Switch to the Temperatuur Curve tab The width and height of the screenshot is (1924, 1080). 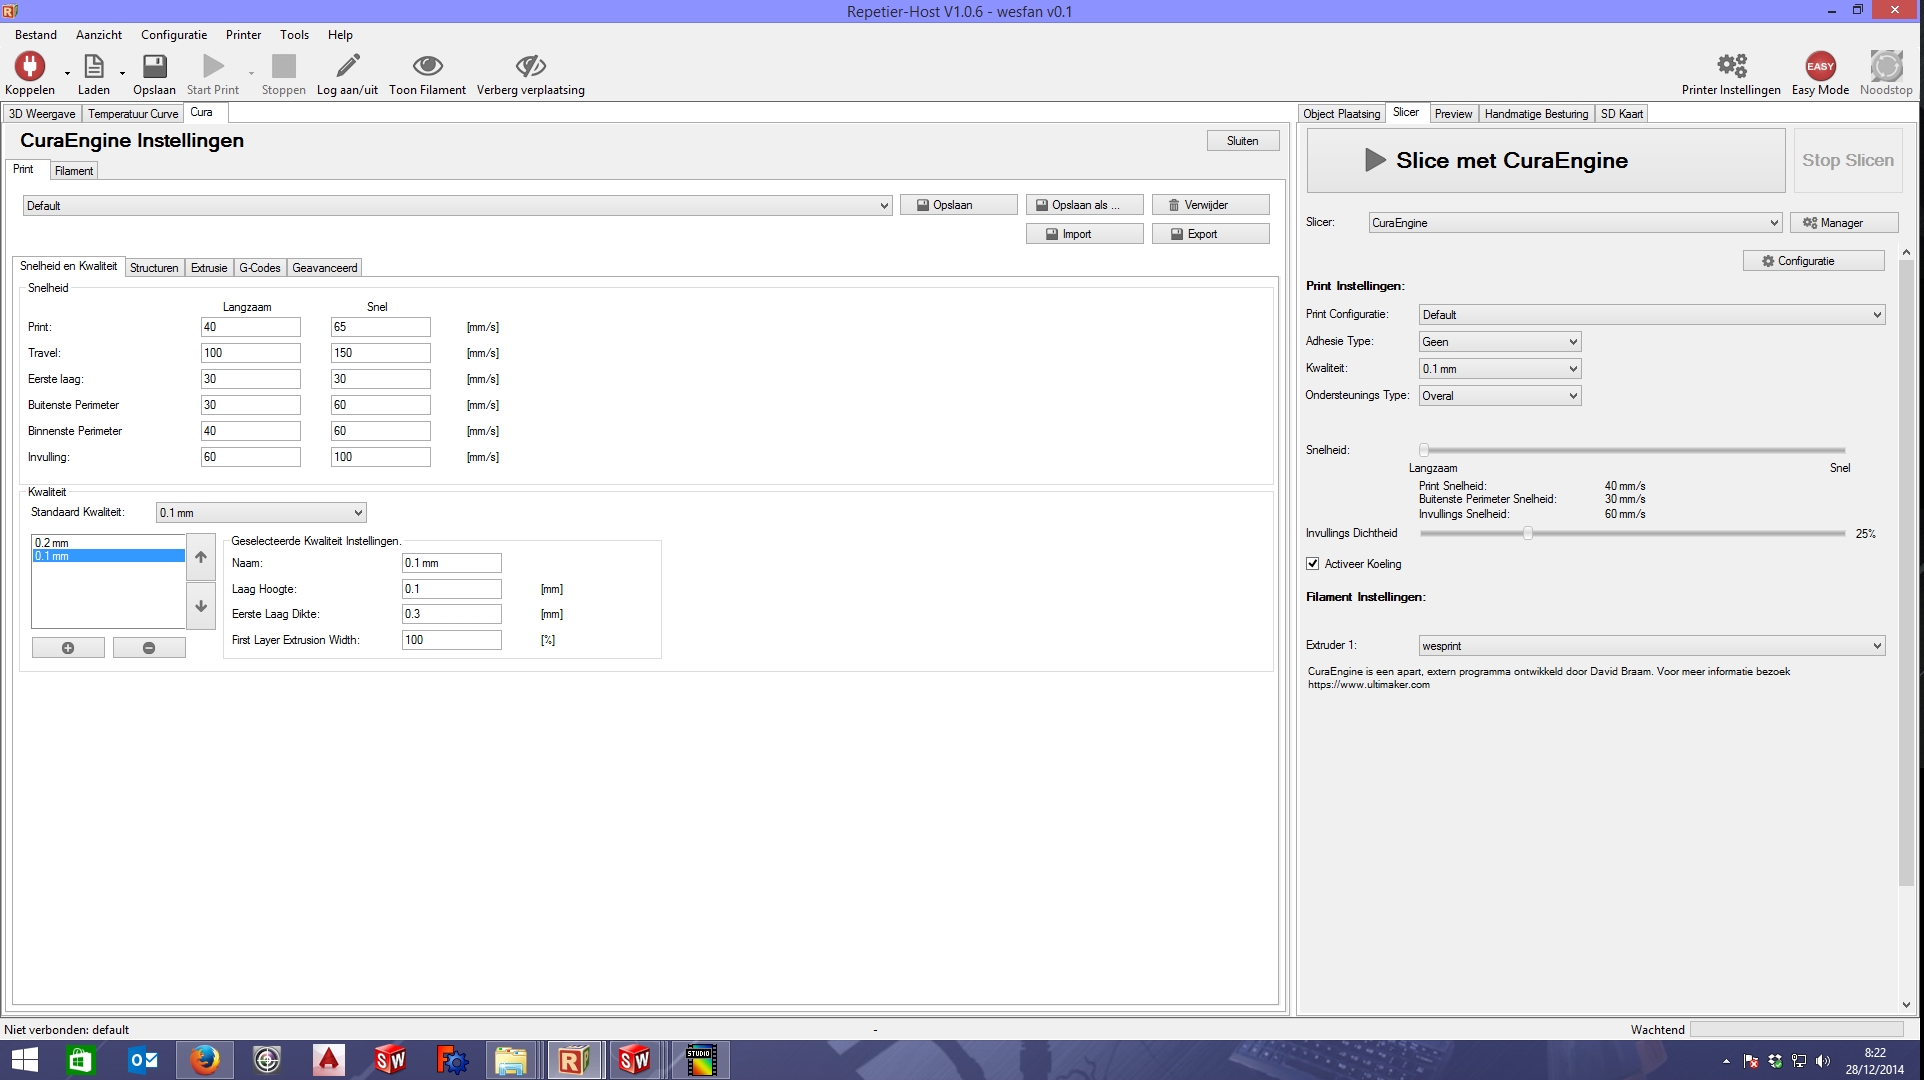tap(133, 114)
